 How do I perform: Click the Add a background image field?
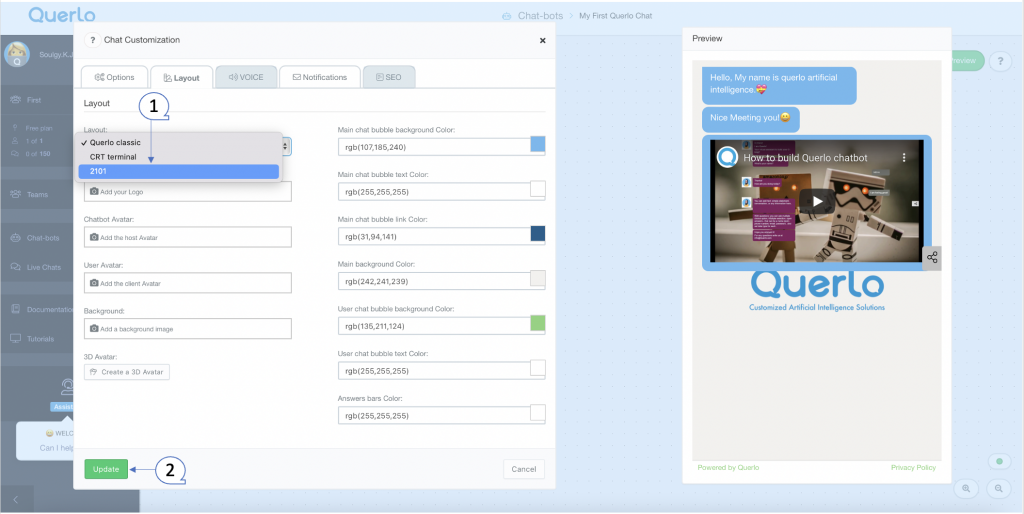(x=187, y=329)
